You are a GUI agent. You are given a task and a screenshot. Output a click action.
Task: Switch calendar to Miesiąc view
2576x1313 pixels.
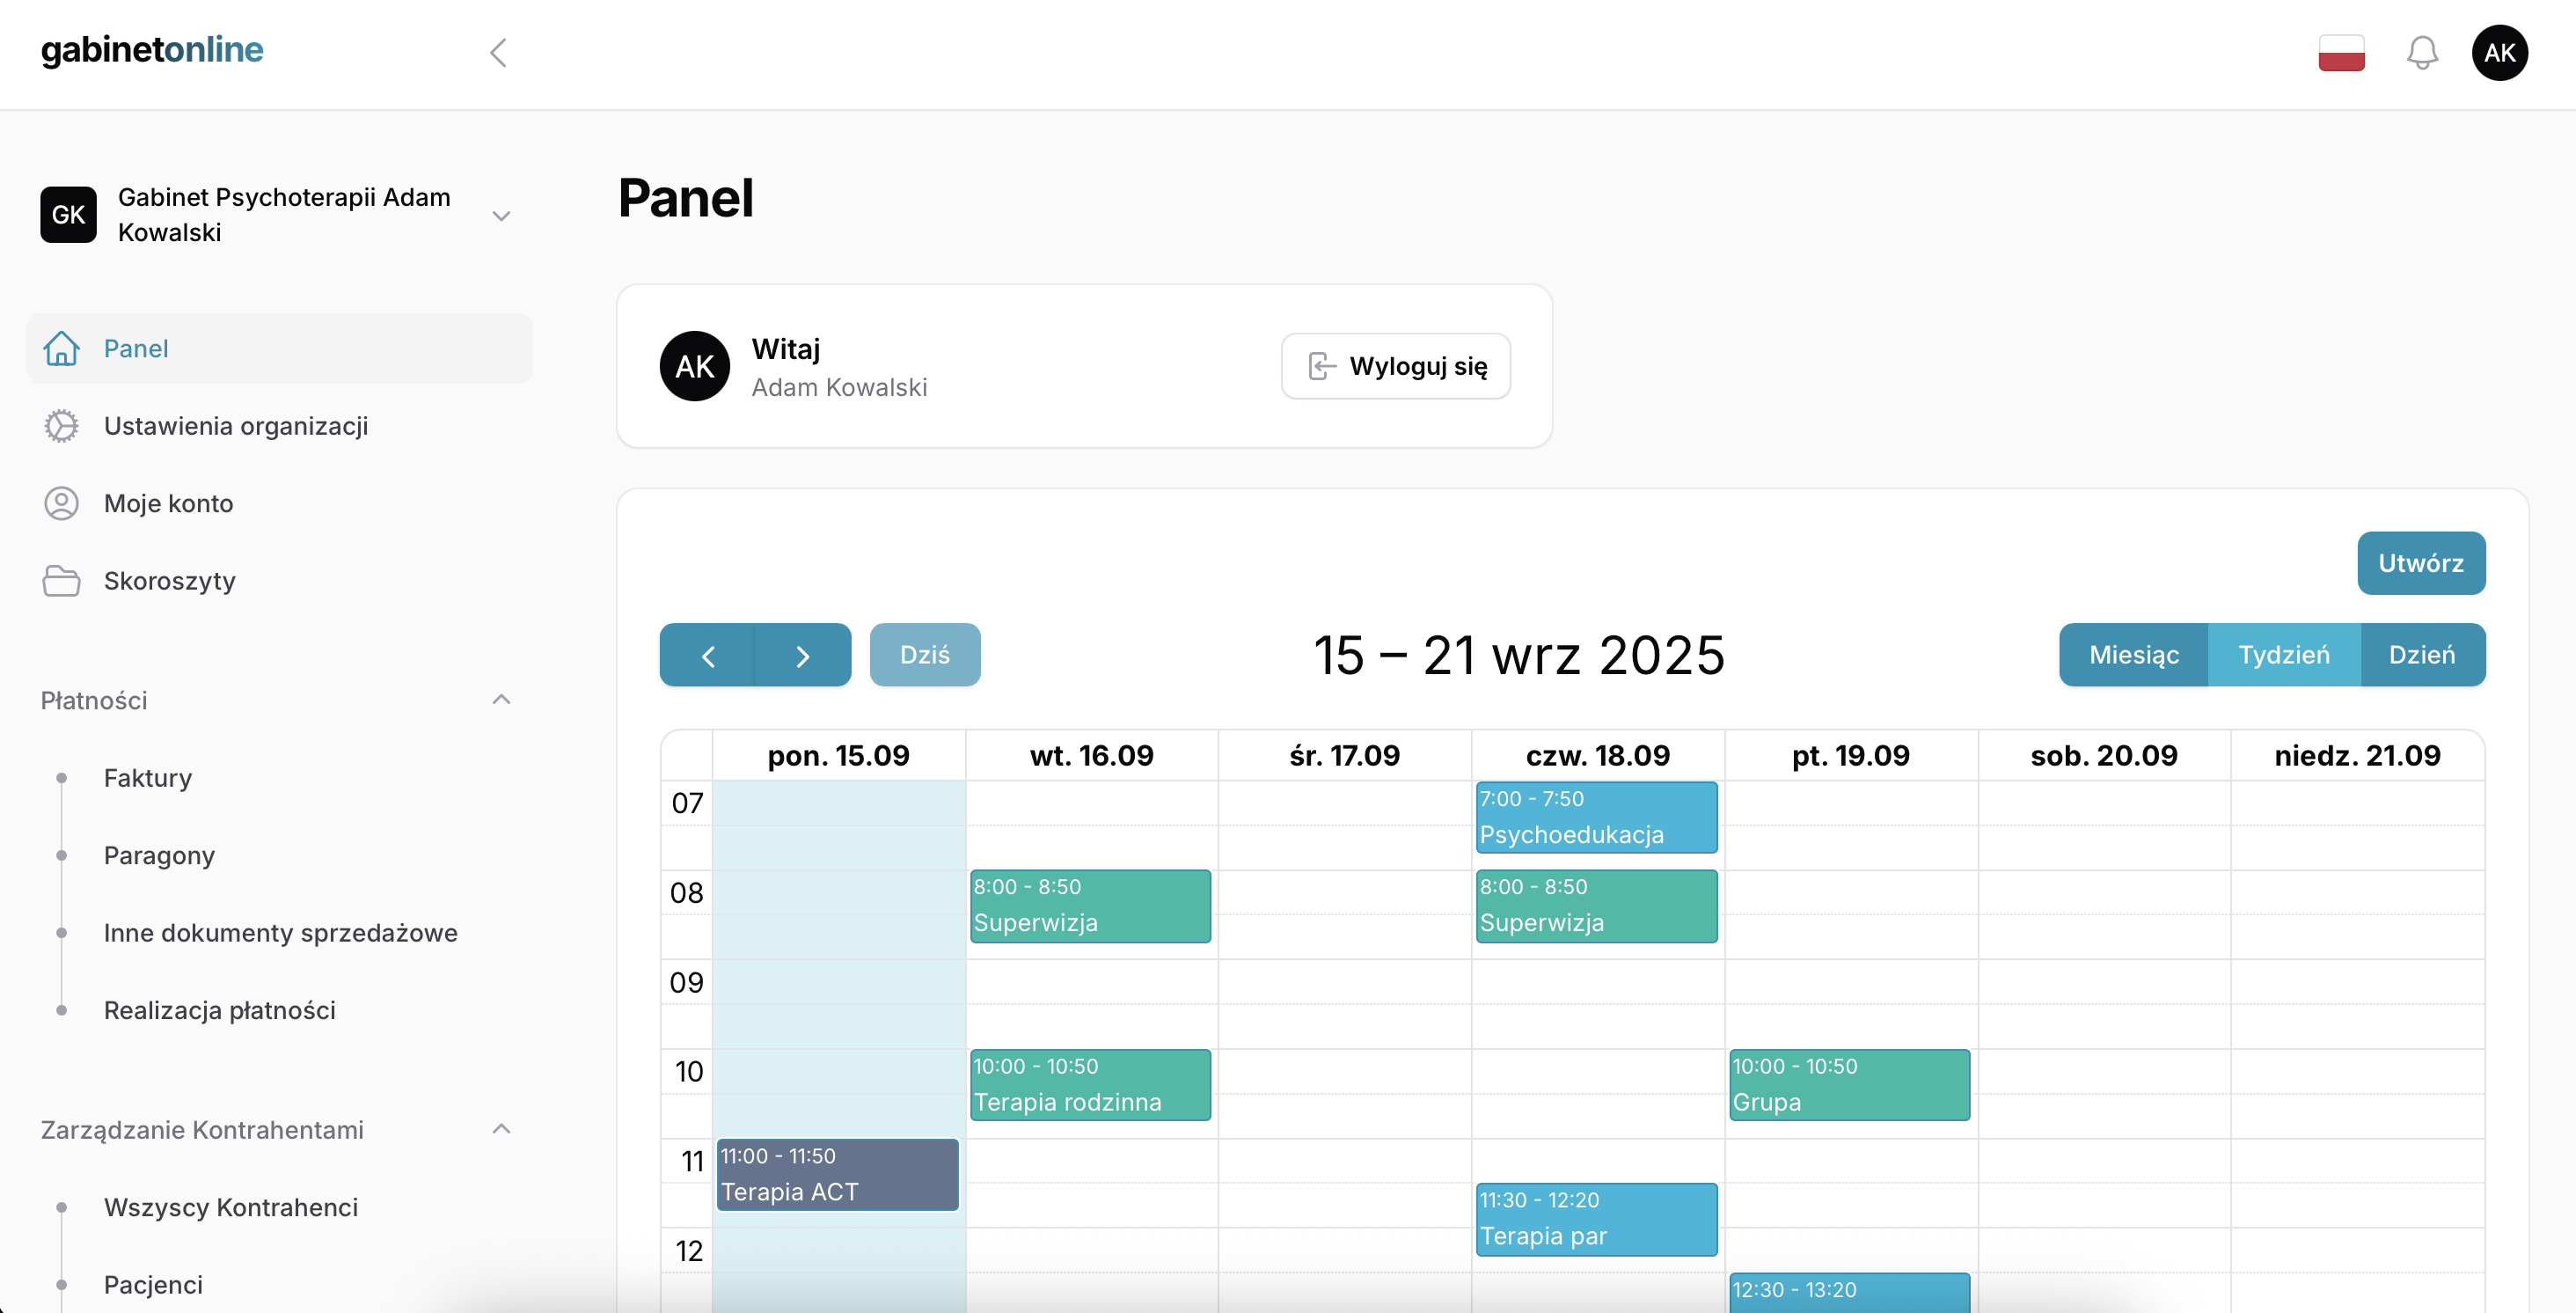(2133, 655)
